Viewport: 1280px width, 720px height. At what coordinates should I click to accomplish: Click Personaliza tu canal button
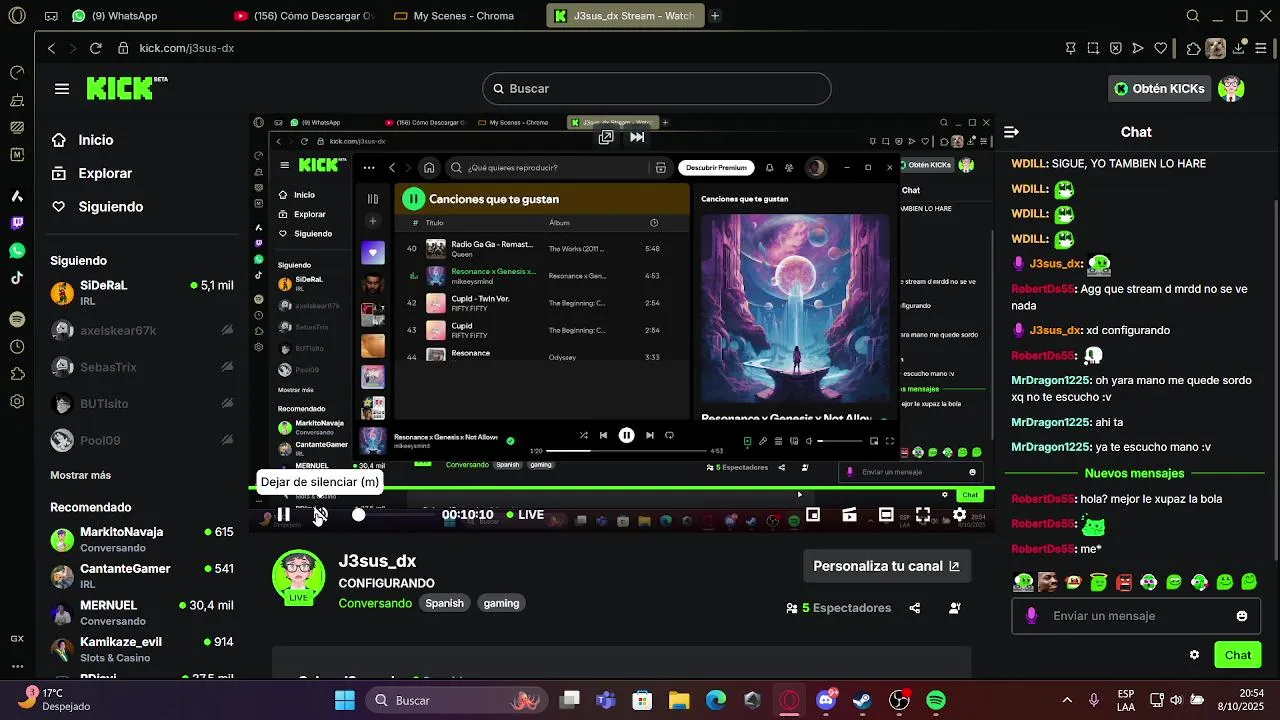coord(886,566)
